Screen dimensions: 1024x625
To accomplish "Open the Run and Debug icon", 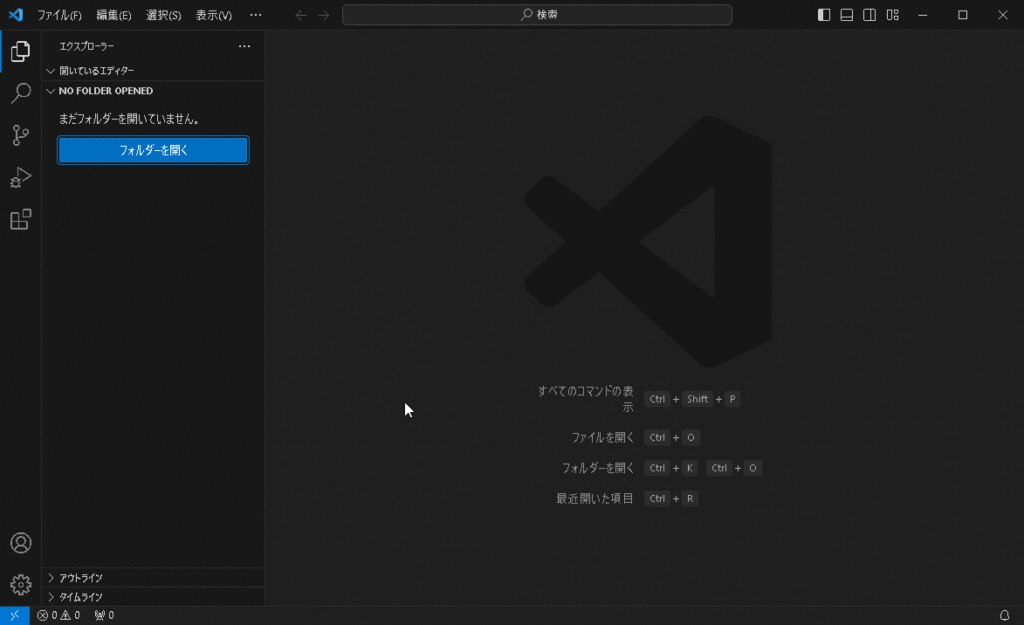I will [x=19, y=177].
